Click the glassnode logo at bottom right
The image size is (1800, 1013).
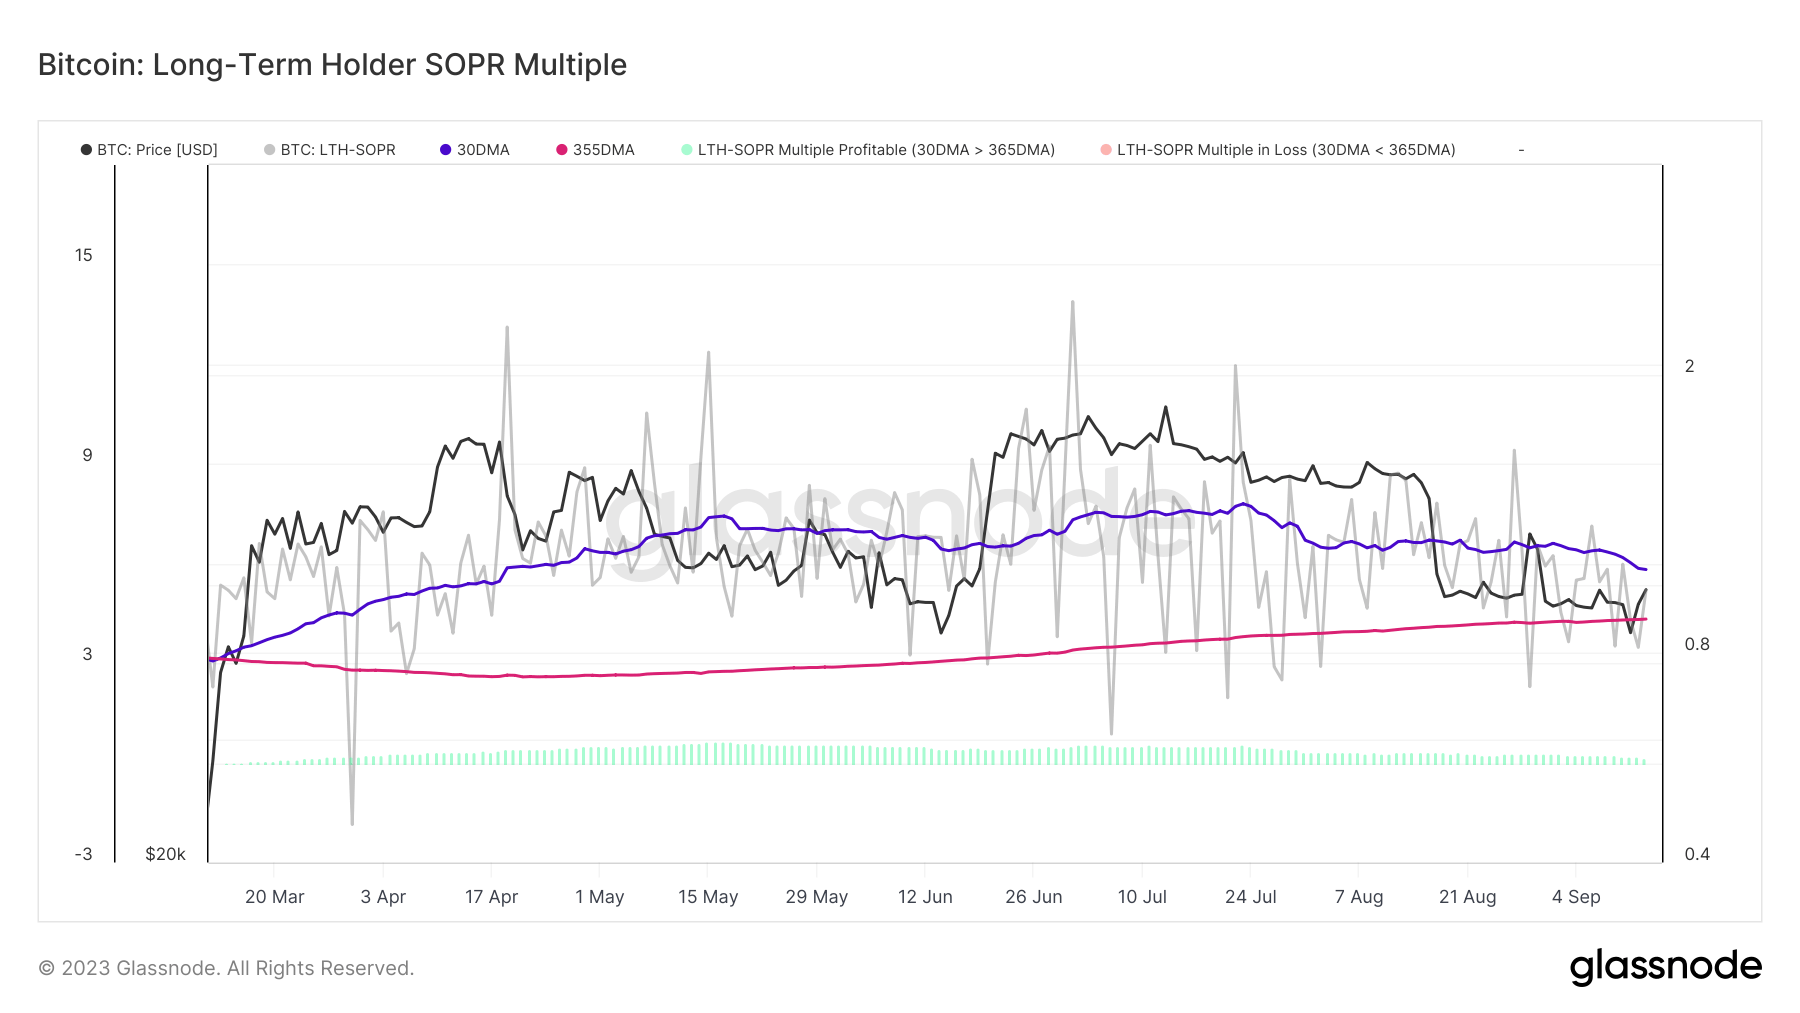point(1666,967)
